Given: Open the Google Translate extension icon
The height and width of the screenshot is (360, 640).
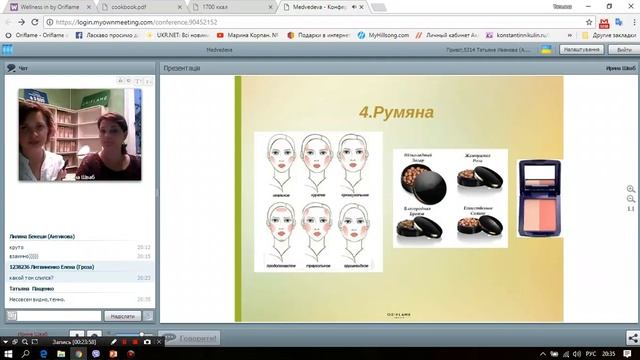Looking at the screenshot, I should (619, 22).
